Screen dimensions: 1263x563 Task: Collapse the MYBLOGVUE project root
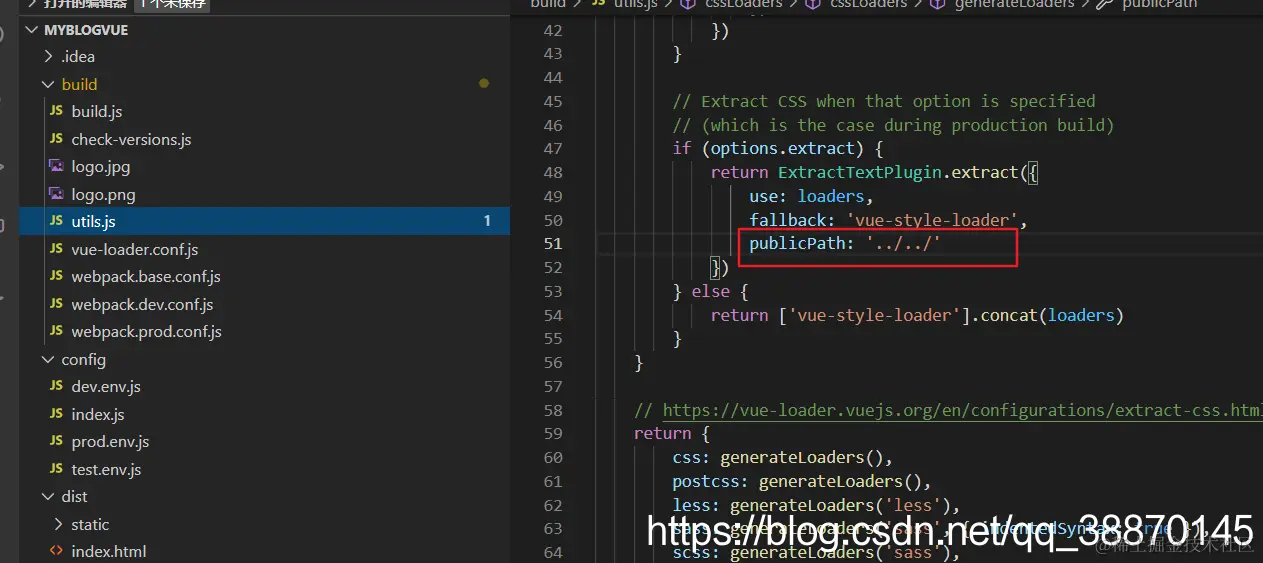[32, 30]
